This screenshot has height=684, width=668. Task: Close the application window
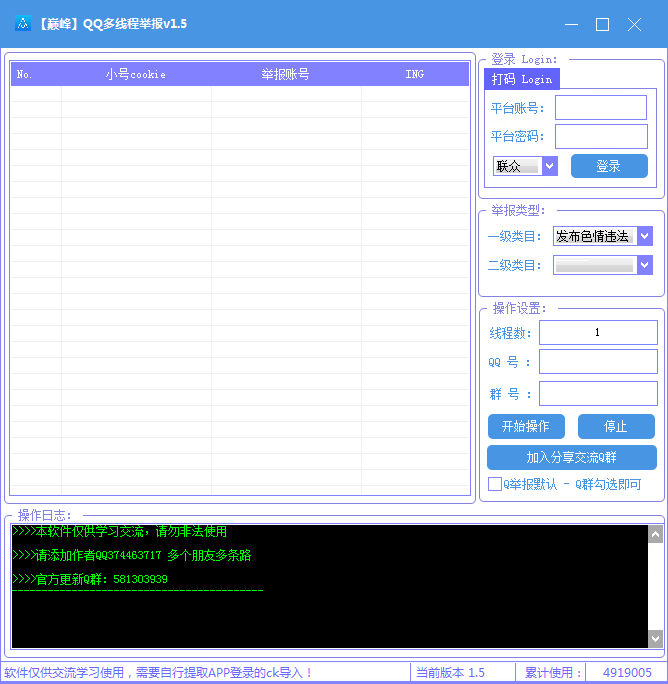634,24
